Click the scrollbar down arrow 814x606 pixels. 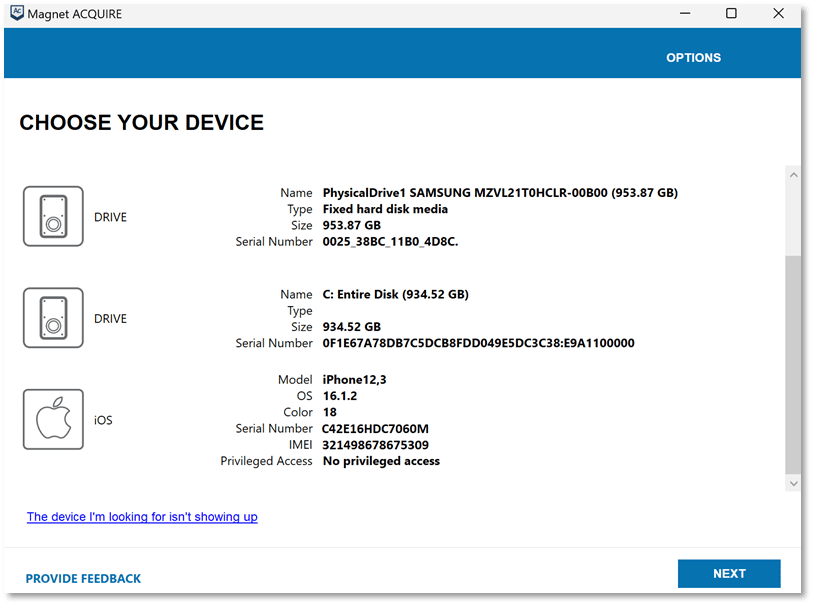(793, 483)
